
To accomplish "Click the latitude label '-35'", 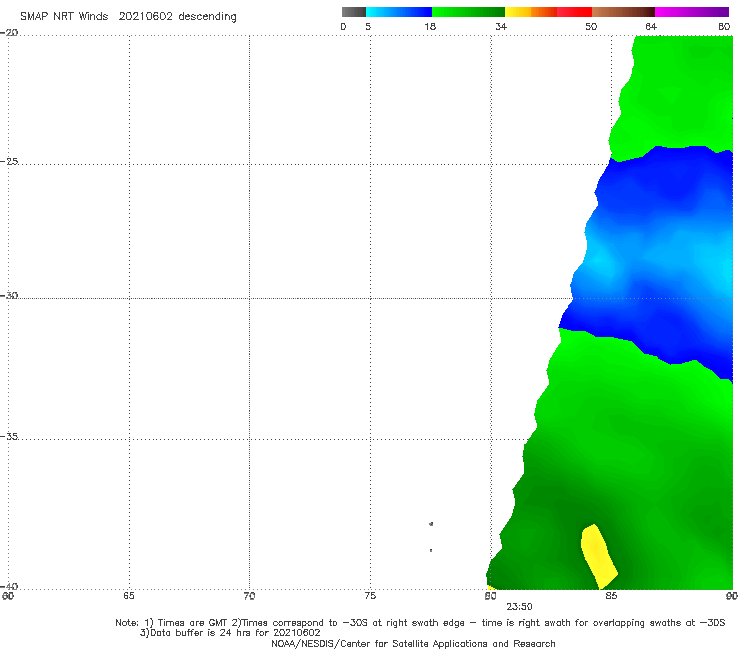I will 9,436.
